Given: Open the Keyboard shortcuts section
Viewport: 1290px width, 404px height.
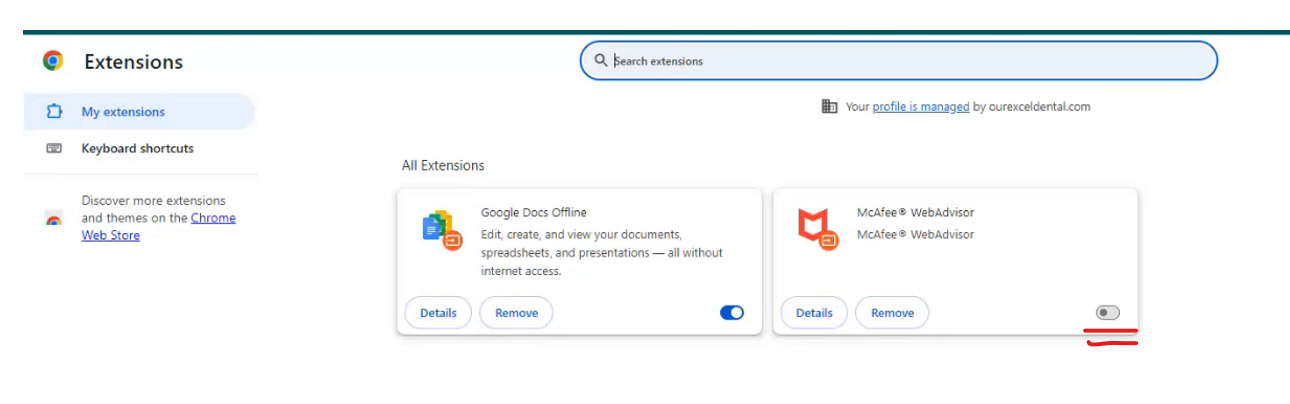Looking at the screenshot, I should coord(139,148).
